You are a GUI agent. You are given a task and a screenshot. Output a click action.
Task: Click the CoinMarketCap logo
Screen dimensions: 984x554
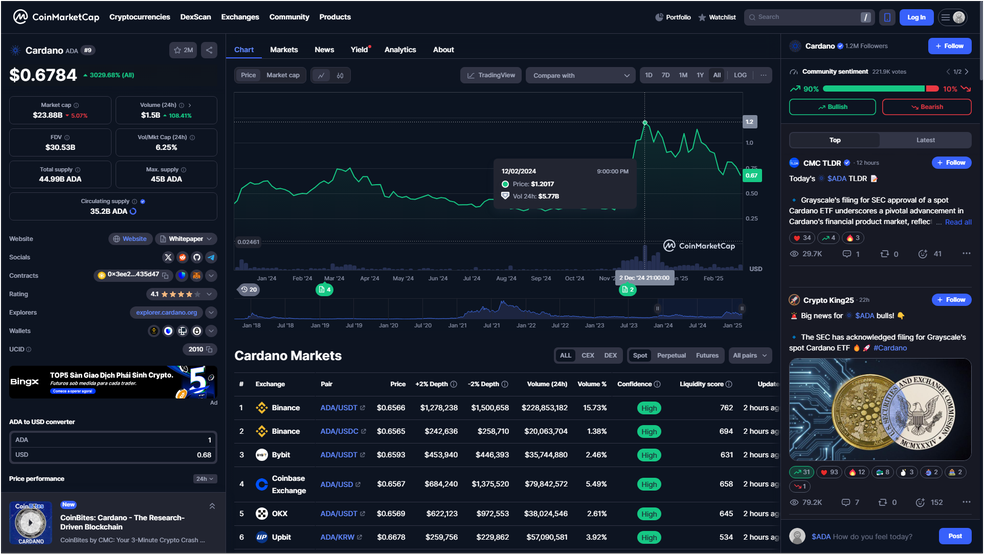(x=56, y=17)
